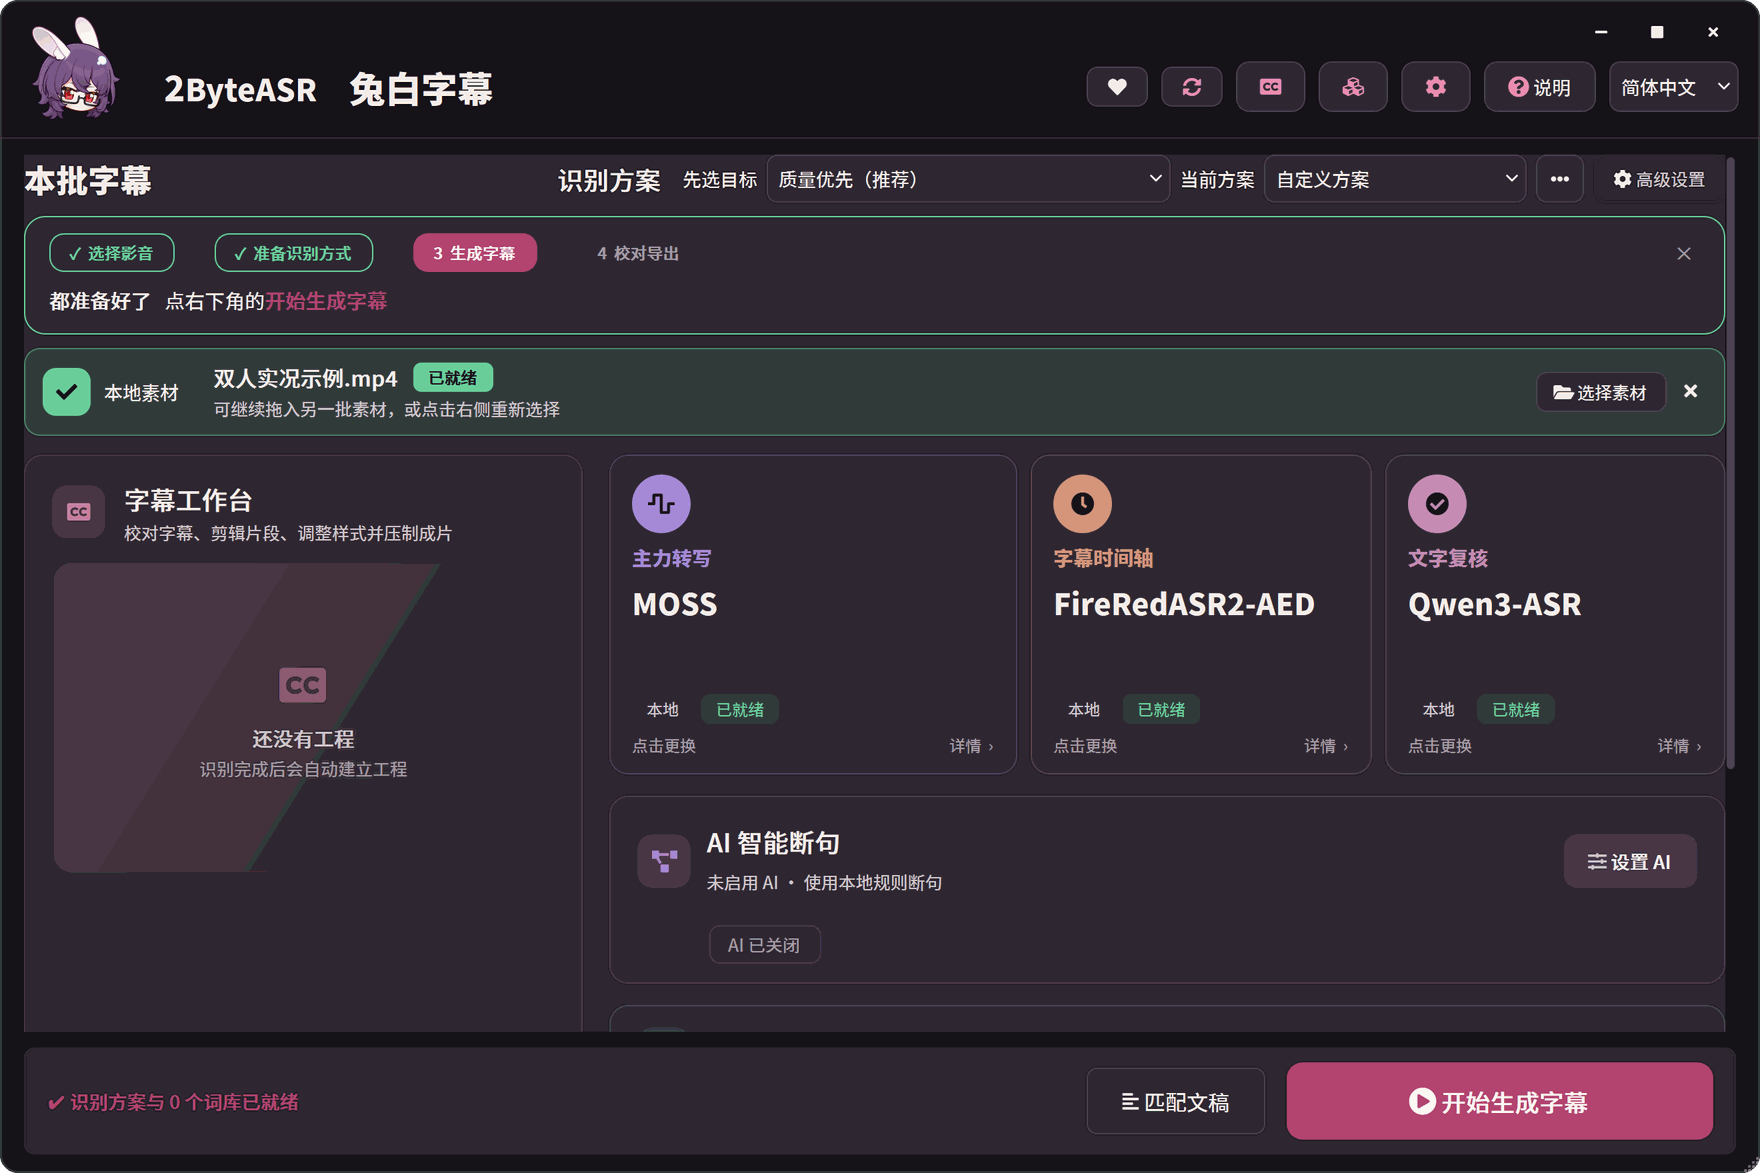Select step 4 校对导出

[x=638, y=253]
